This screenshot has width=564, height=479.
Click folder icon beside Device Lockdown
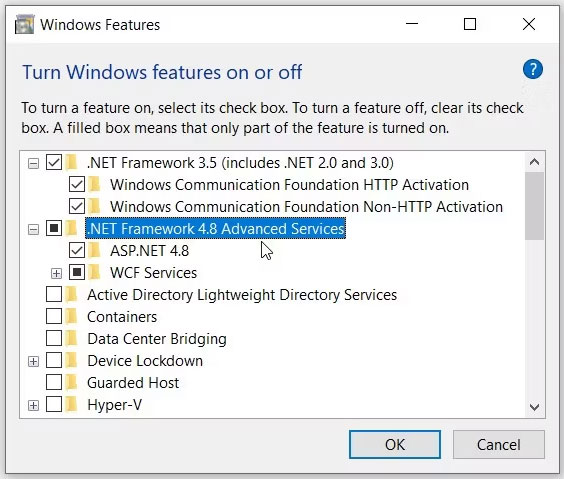pyautogui.click(x=72, y=360)
